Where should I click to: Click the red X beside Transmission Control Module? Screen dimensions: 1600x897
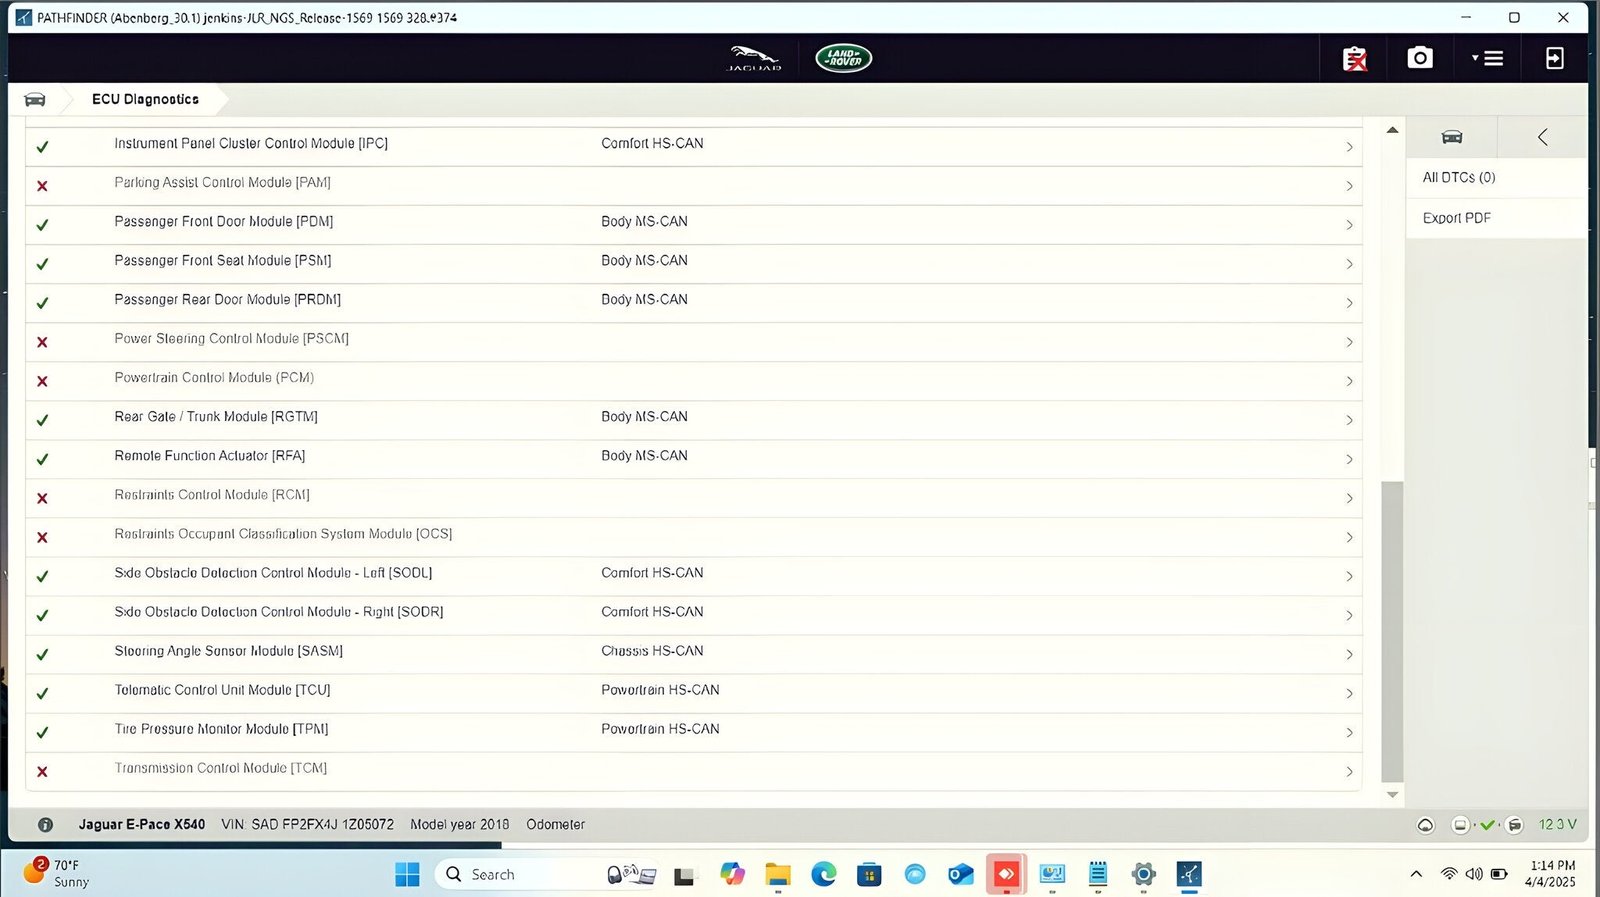tap(42, 771)
